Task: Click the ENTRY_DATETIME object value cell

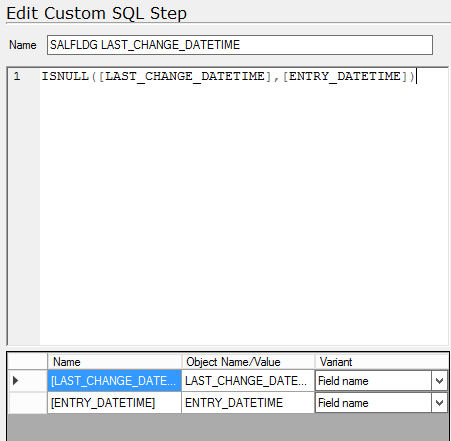Action: pyautogui.click(x=248, y=403)
